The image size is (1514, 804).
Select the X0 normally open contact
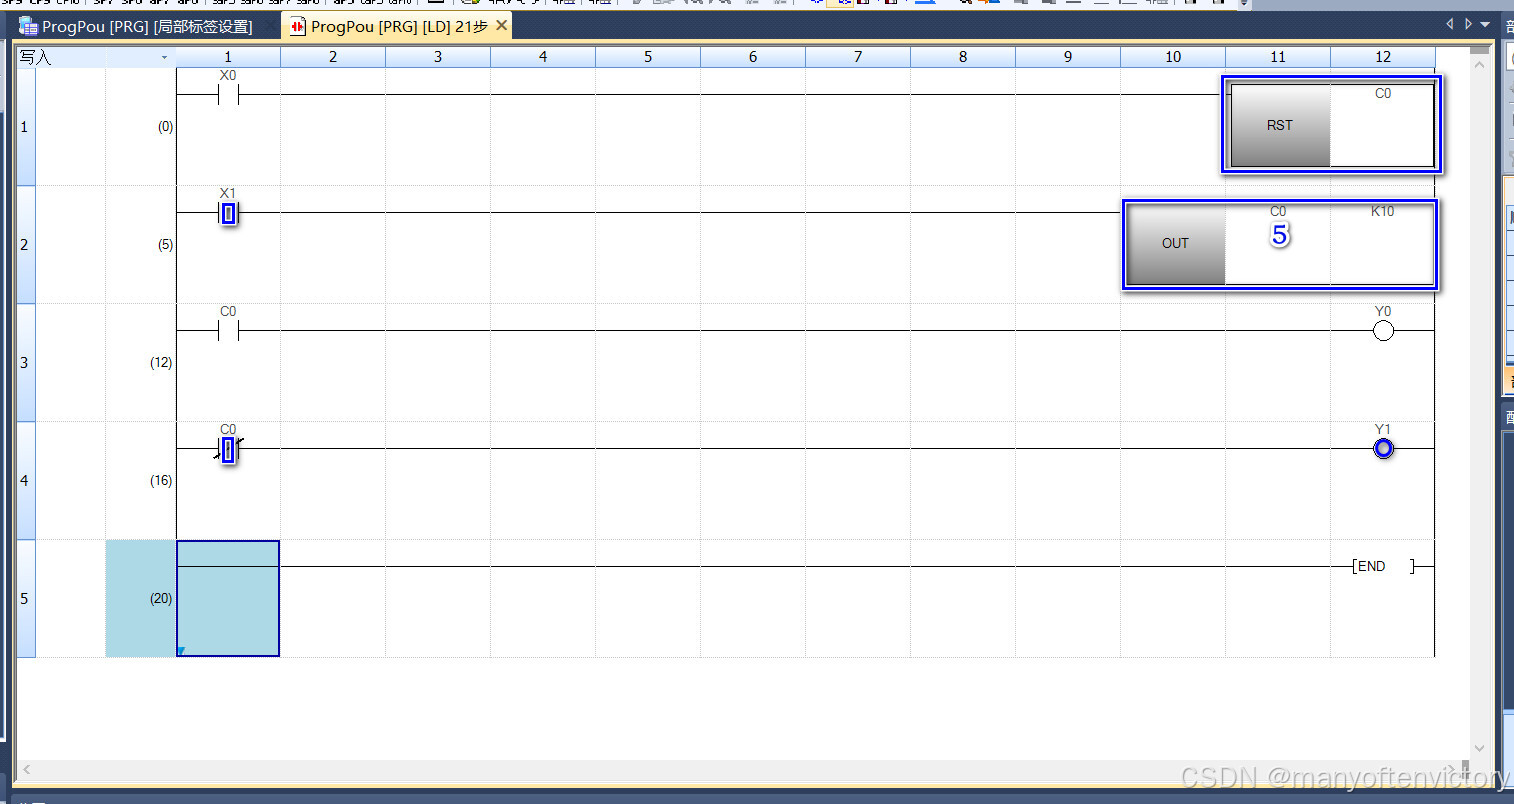[228, 95]
